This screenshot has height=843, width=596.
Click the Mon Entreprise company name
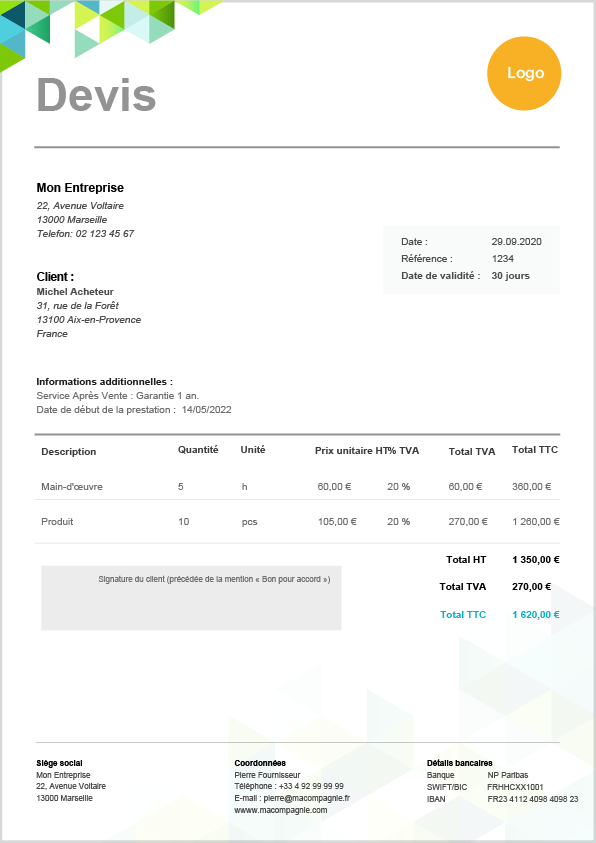coord(80,188)
